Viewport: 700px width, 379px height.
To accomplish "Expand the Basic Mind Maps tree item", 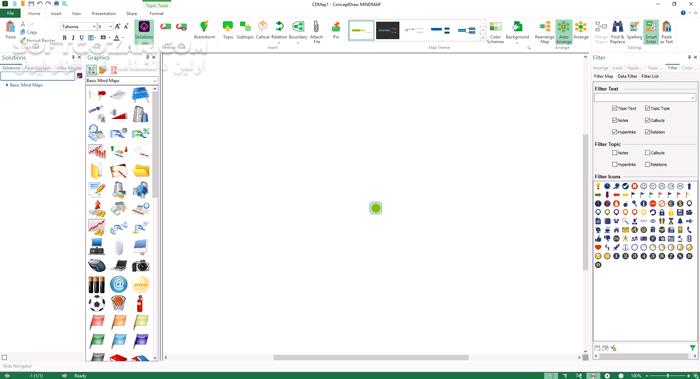I will pyautogui.click(x=7, y=85).
